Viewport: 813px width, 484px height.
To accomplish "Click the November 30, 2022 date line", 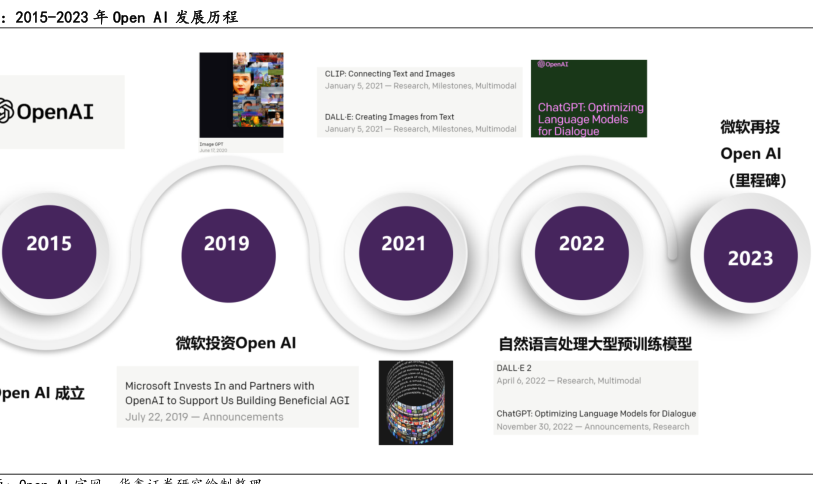I will point(592,427).
